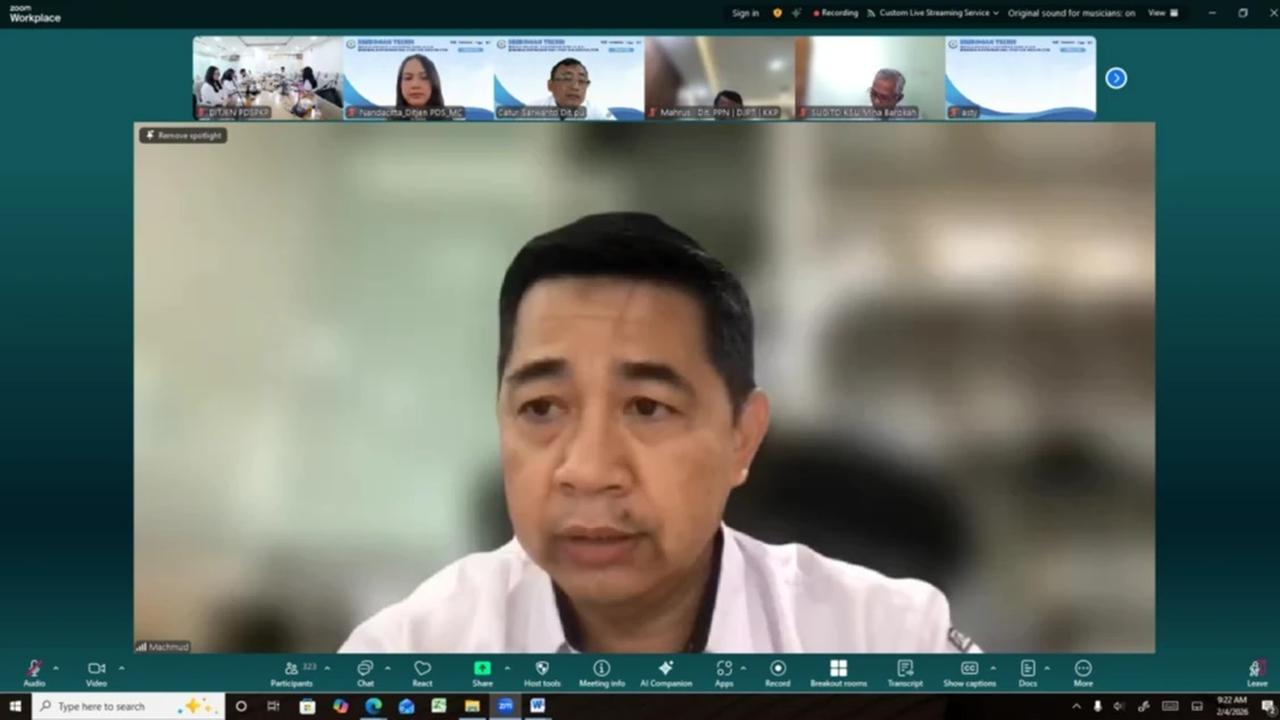Open Word from taskbar
Viewport: 1280px width, 720px height.
coord(537,706)
